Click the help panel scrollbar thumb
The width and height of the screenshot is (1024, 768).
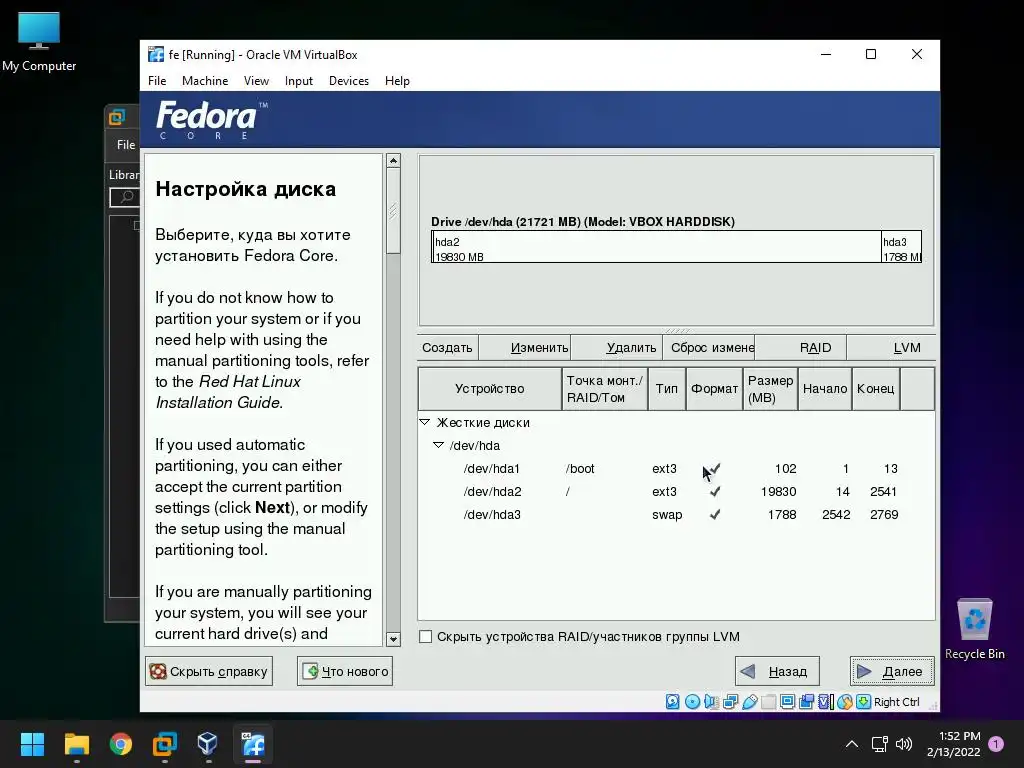393,211
